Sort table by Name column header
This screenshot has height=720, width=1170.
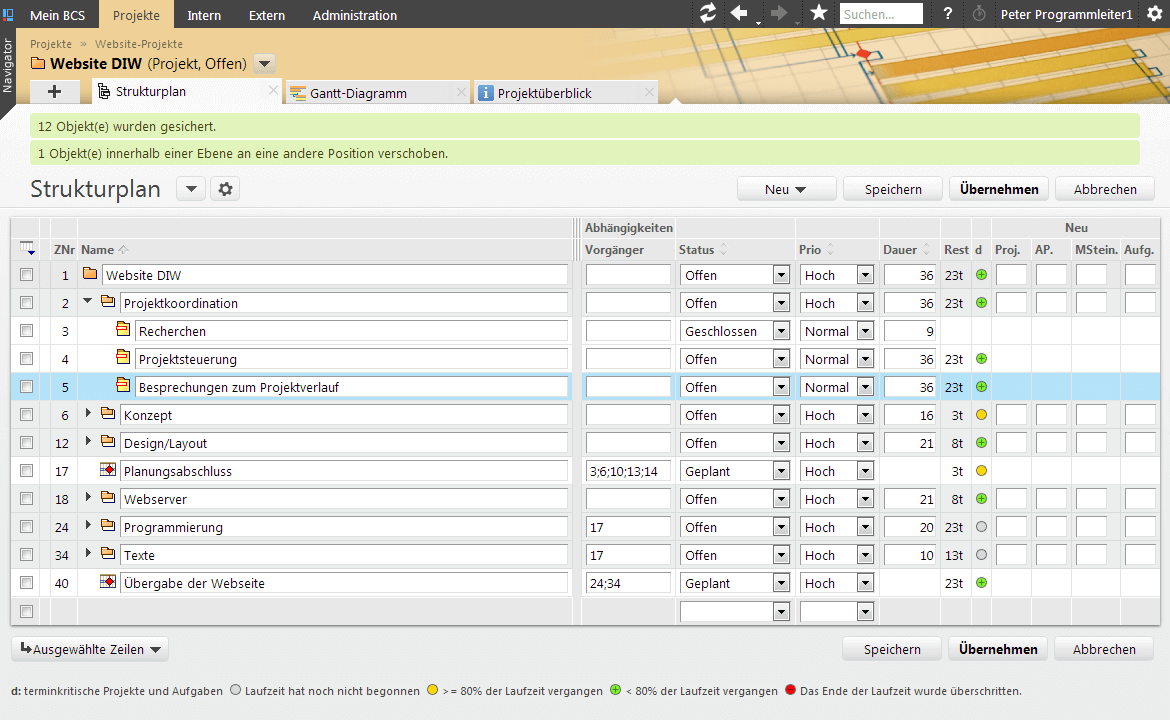pos(98,249)
